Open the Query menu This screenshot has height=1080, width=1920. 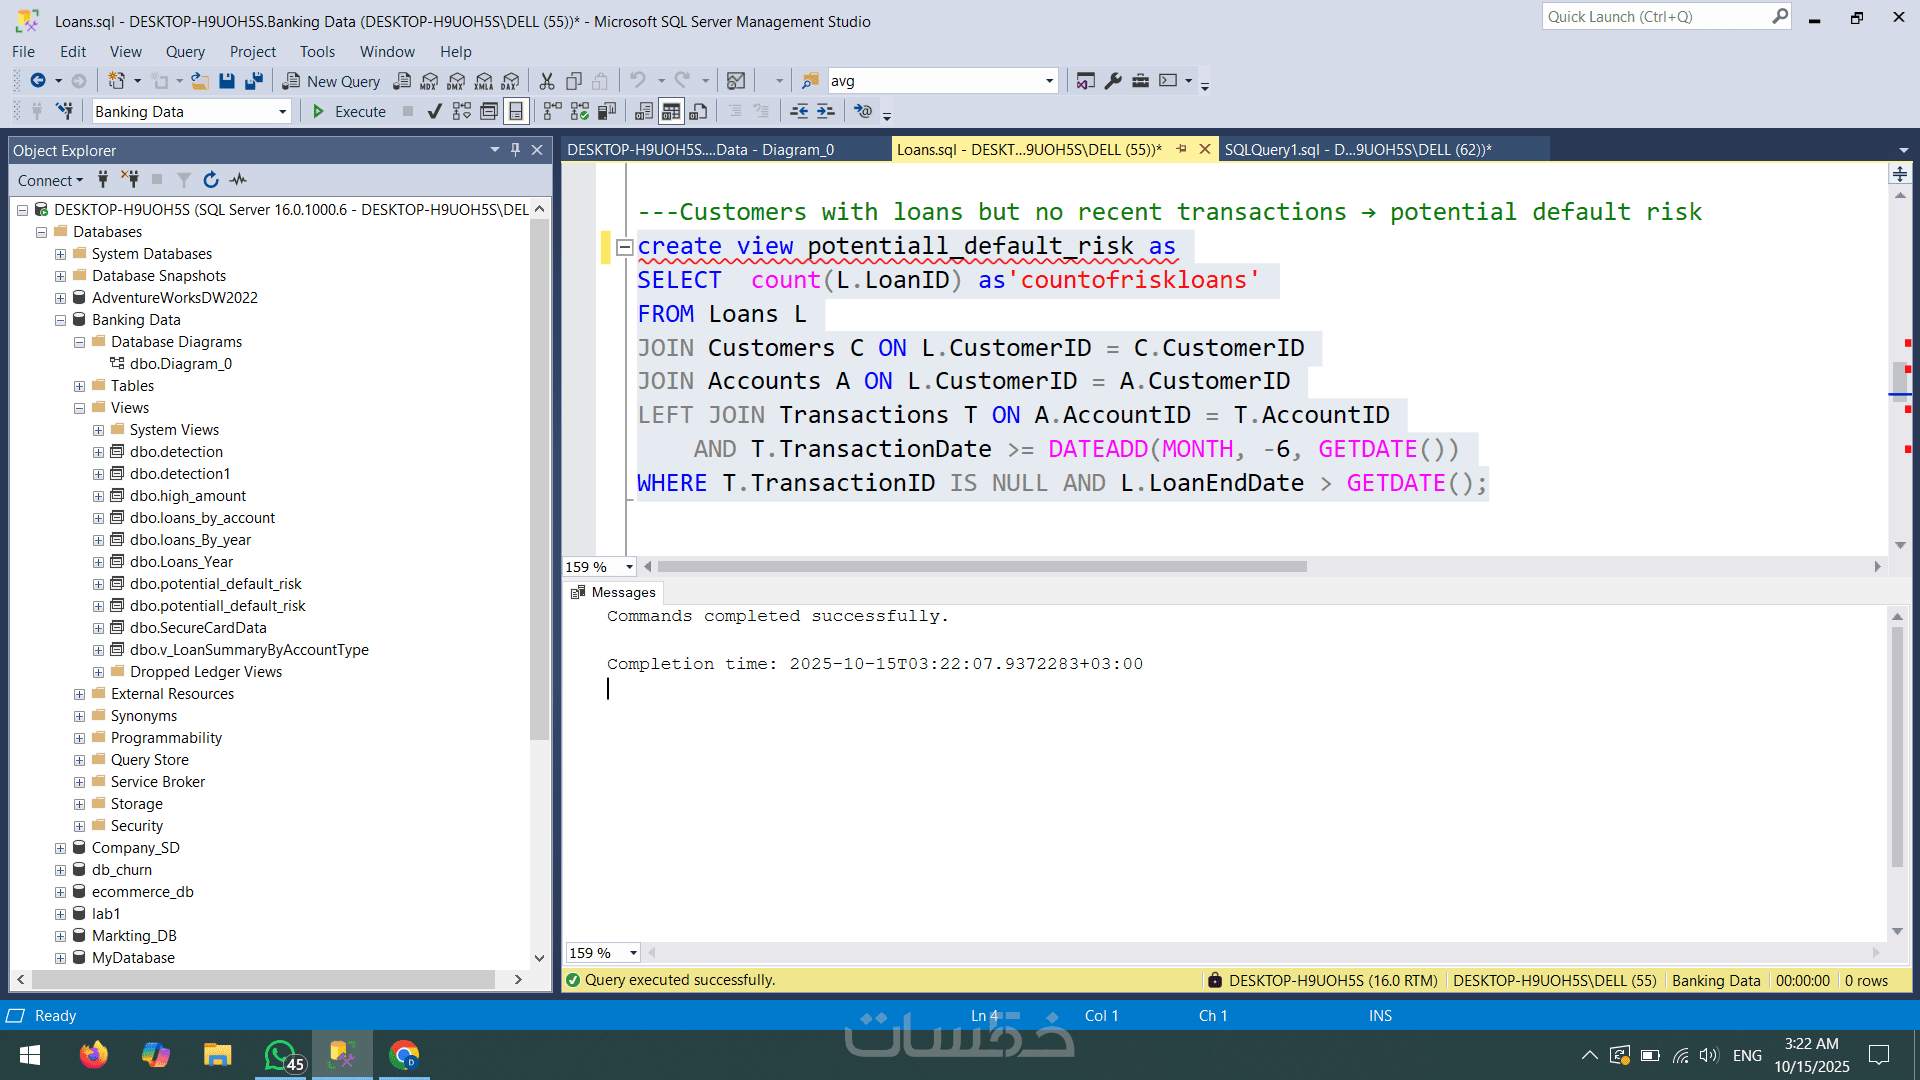point(185,52)
